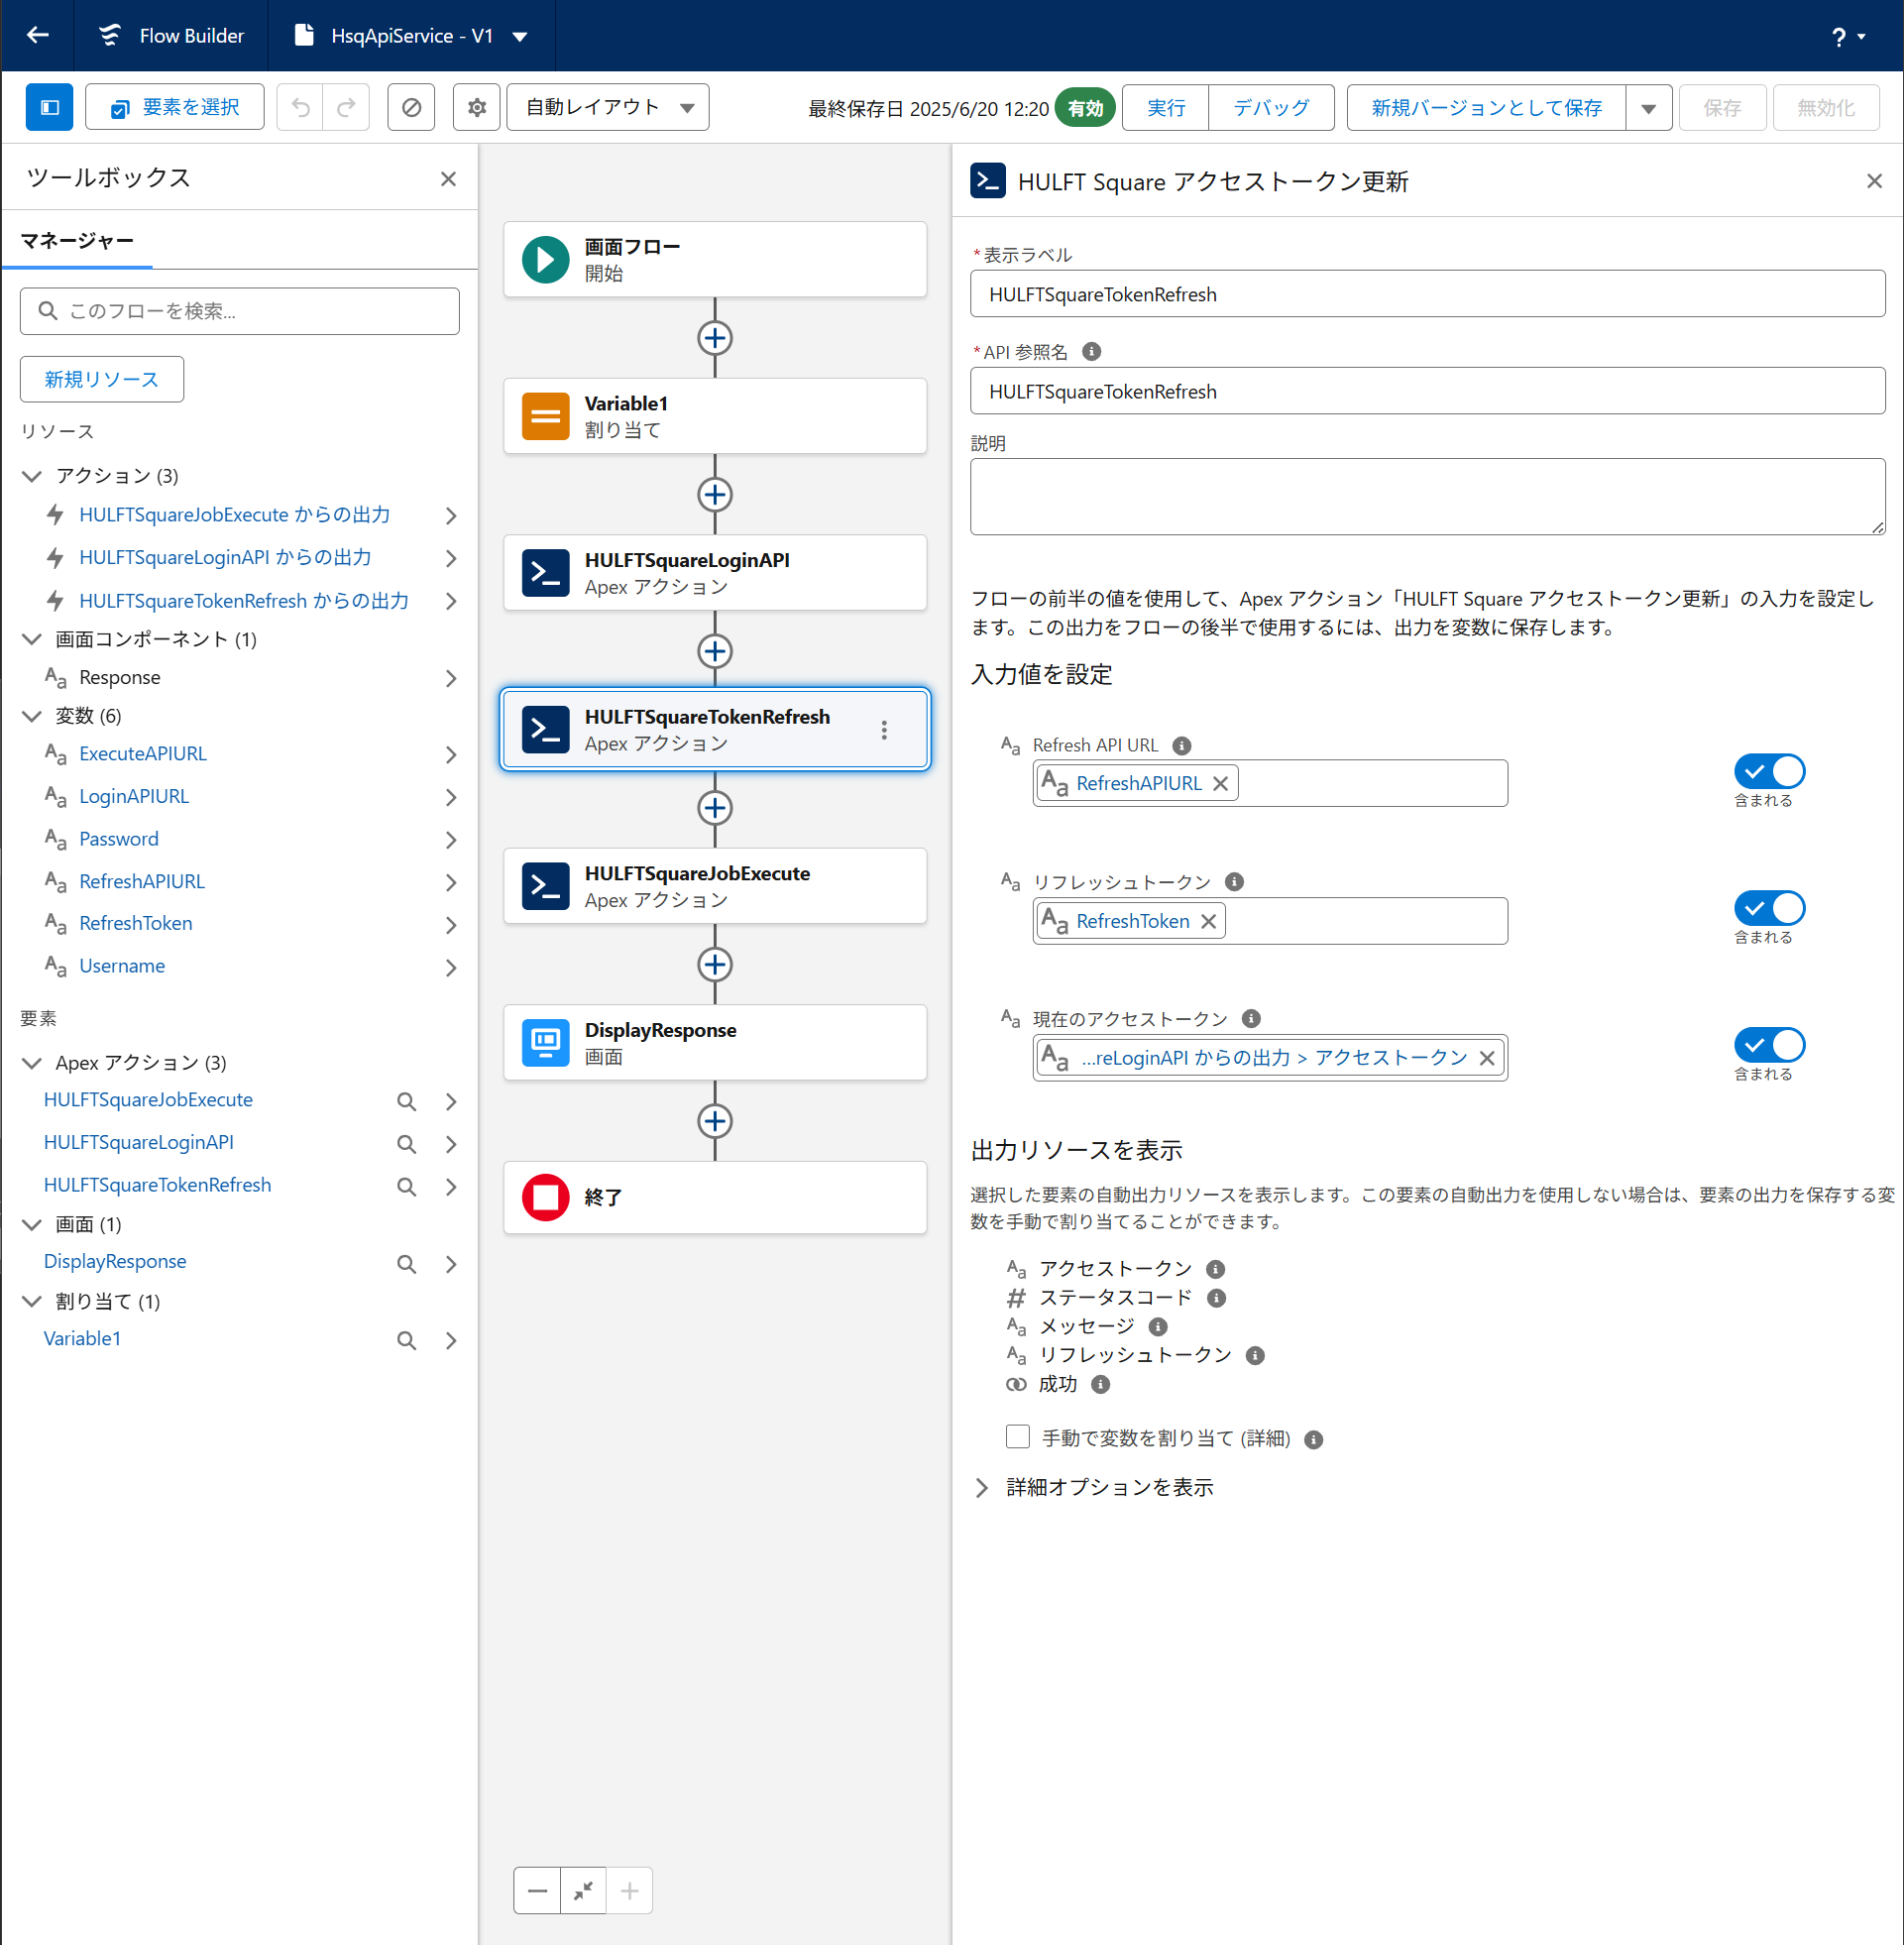
Task: Select the マネージャー tab
Action: tap(77, 241)
